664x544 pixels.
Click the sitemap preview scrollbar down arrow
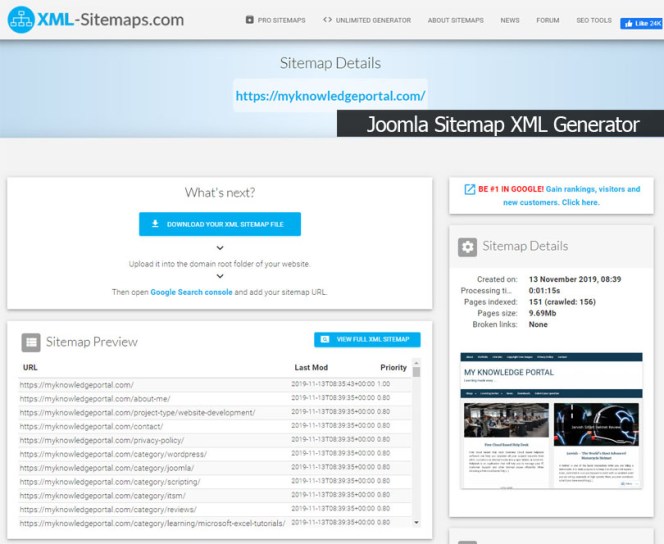tap(416, 522)
